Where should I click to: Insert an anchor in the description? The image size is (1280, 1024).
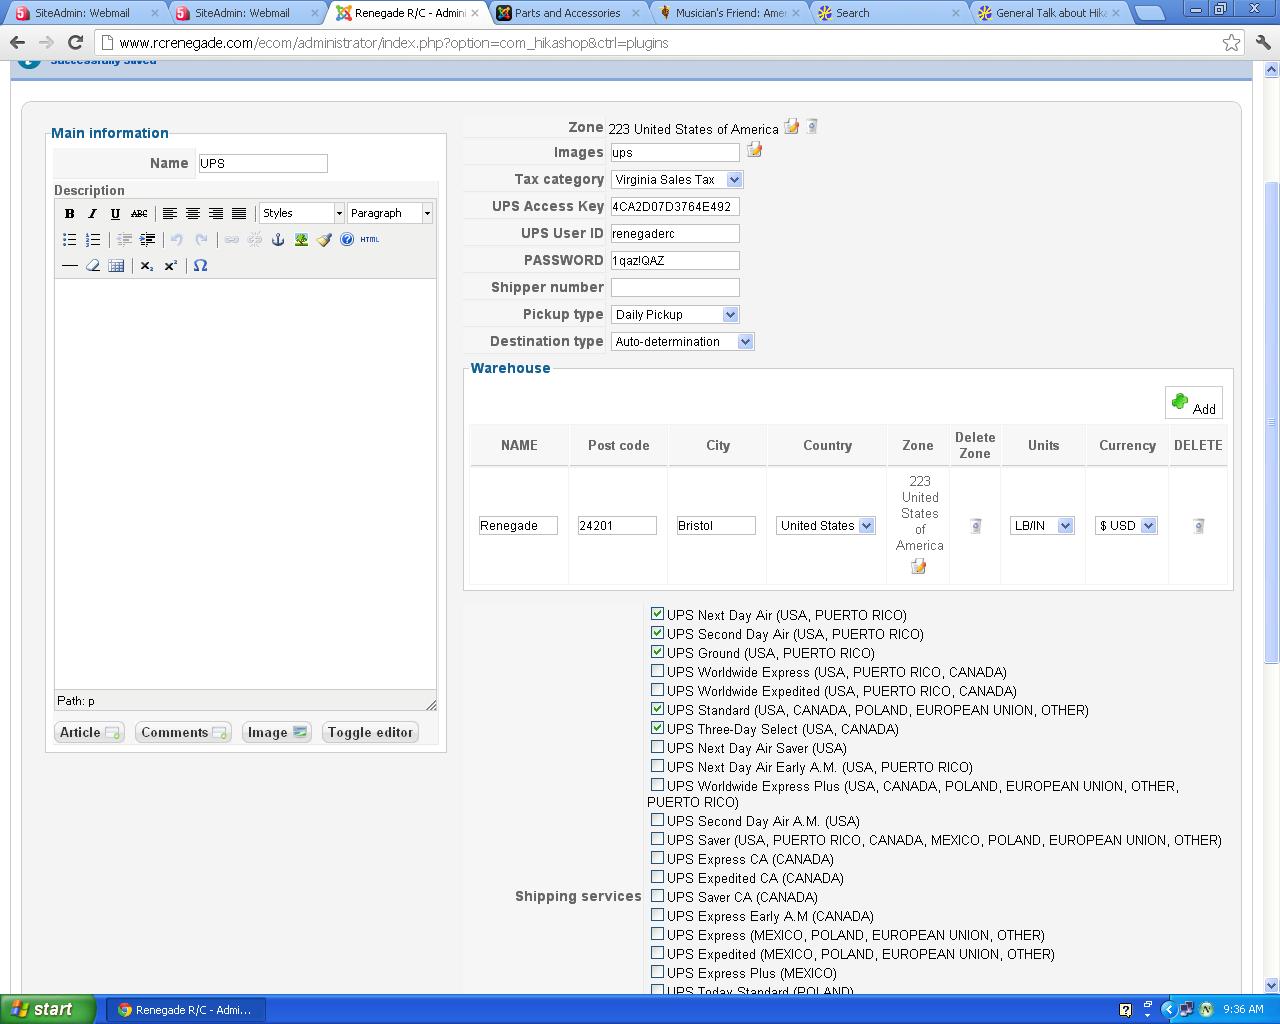(x=278, y=239)
